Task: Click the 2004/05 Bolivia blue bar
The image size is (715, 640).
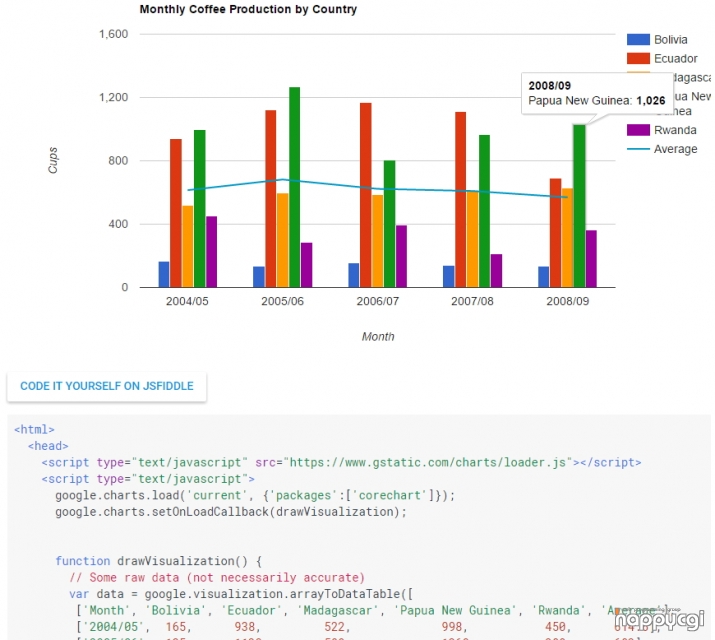Action: [164, 274]
